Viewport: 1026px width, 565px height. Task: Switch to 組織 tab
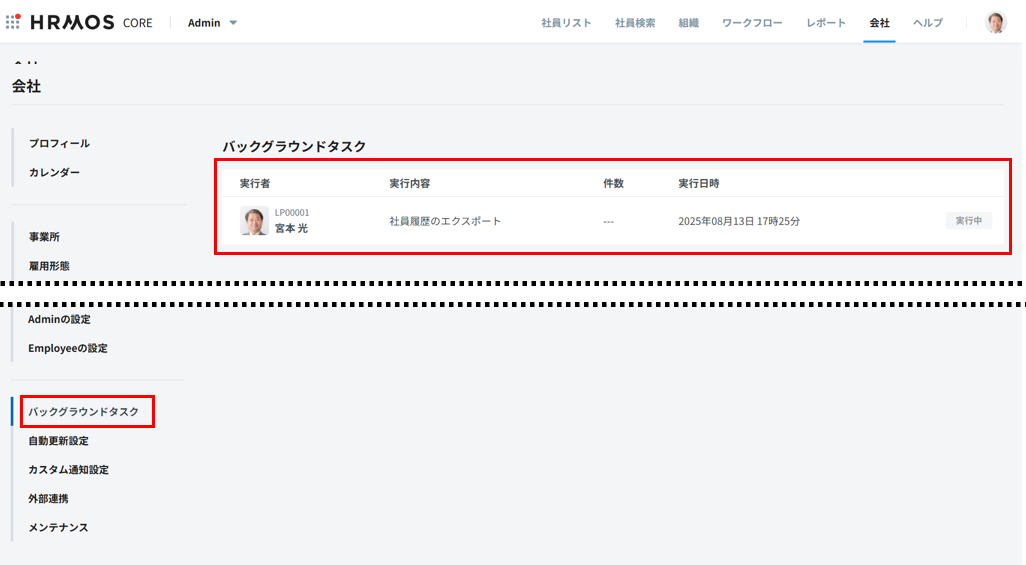[688, 23]
